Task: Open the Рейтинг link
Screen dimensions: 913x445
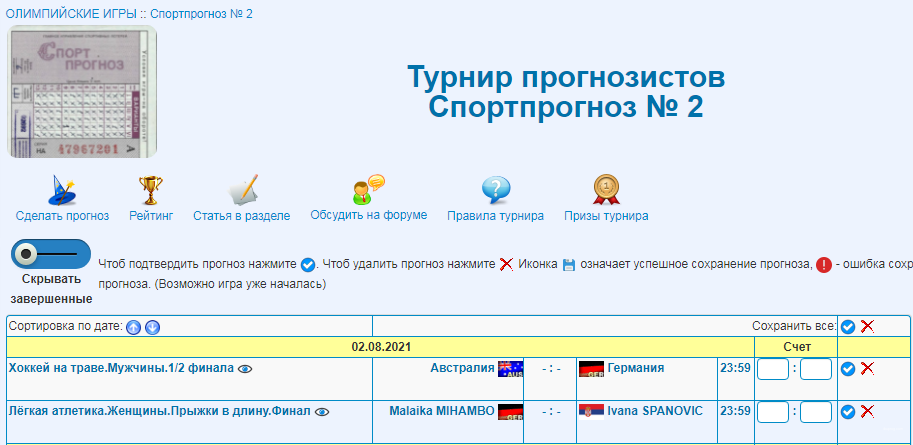Action: (x=151, y=216)
